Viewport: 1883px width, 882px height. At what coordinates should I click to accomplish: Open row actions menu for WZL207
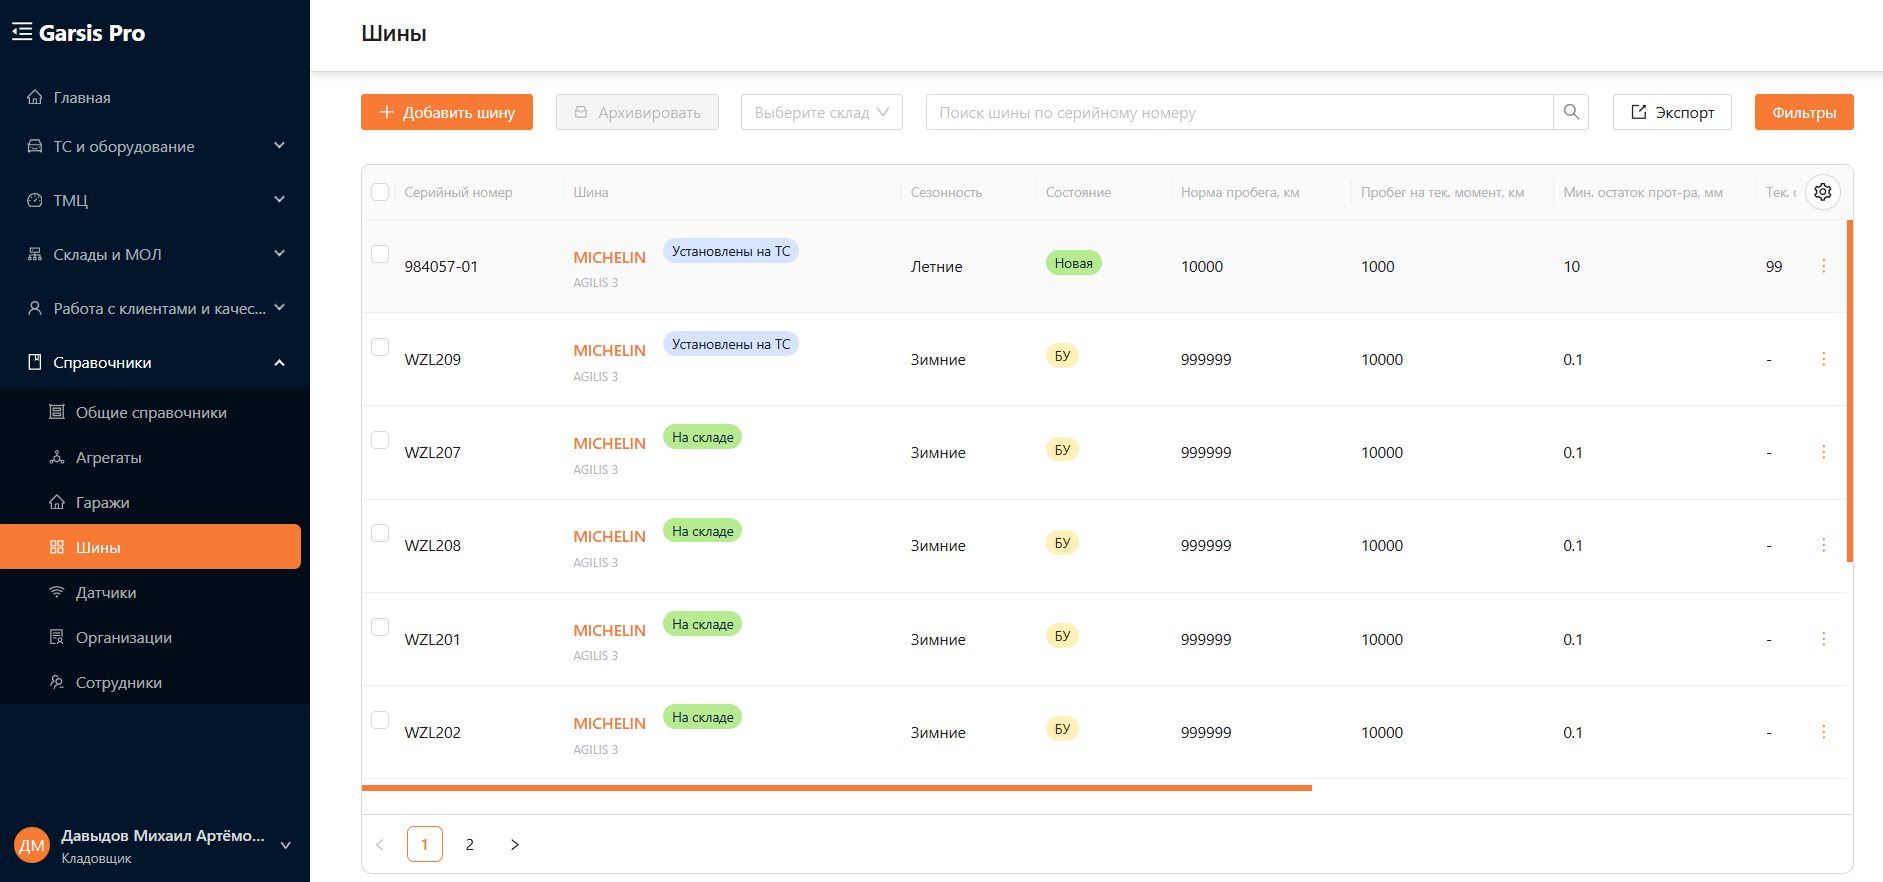pos(1823,452)
